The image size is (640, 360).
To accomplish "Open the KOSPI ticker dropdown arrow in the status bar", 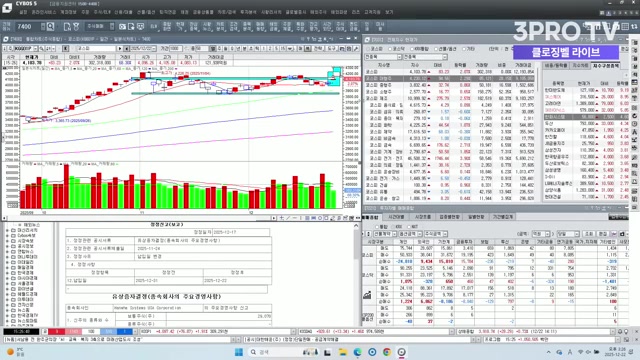I will pyautogui.click(x=293, y=332).
